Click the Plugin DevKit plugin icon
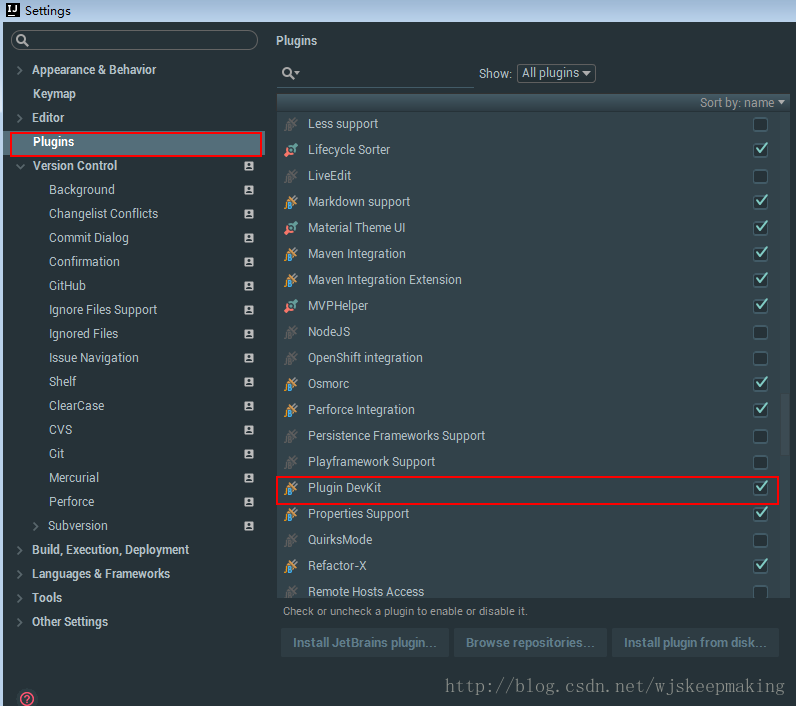 (x=291, y=488)
